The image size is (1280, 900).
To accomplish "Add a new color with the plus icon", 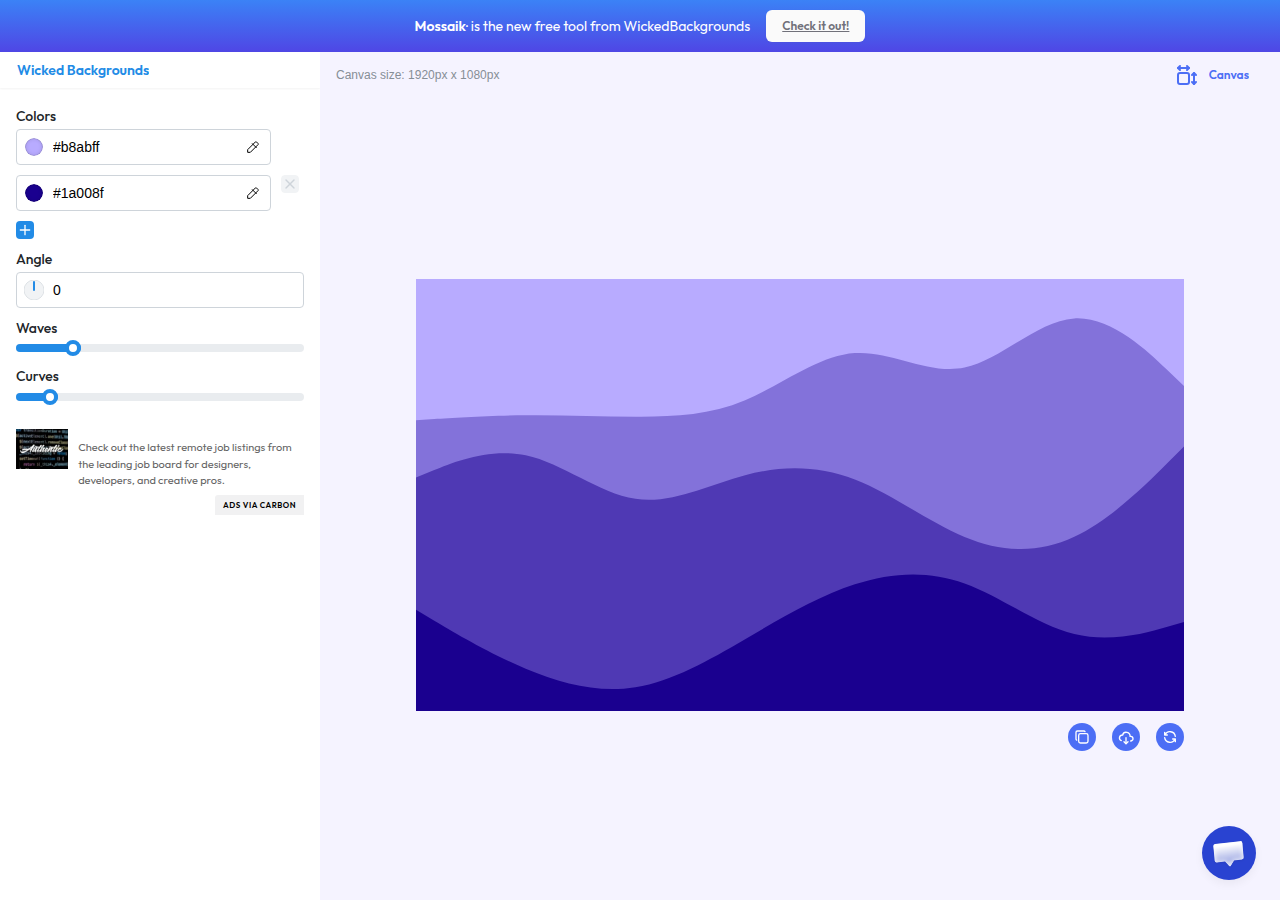I will (25, 230).
